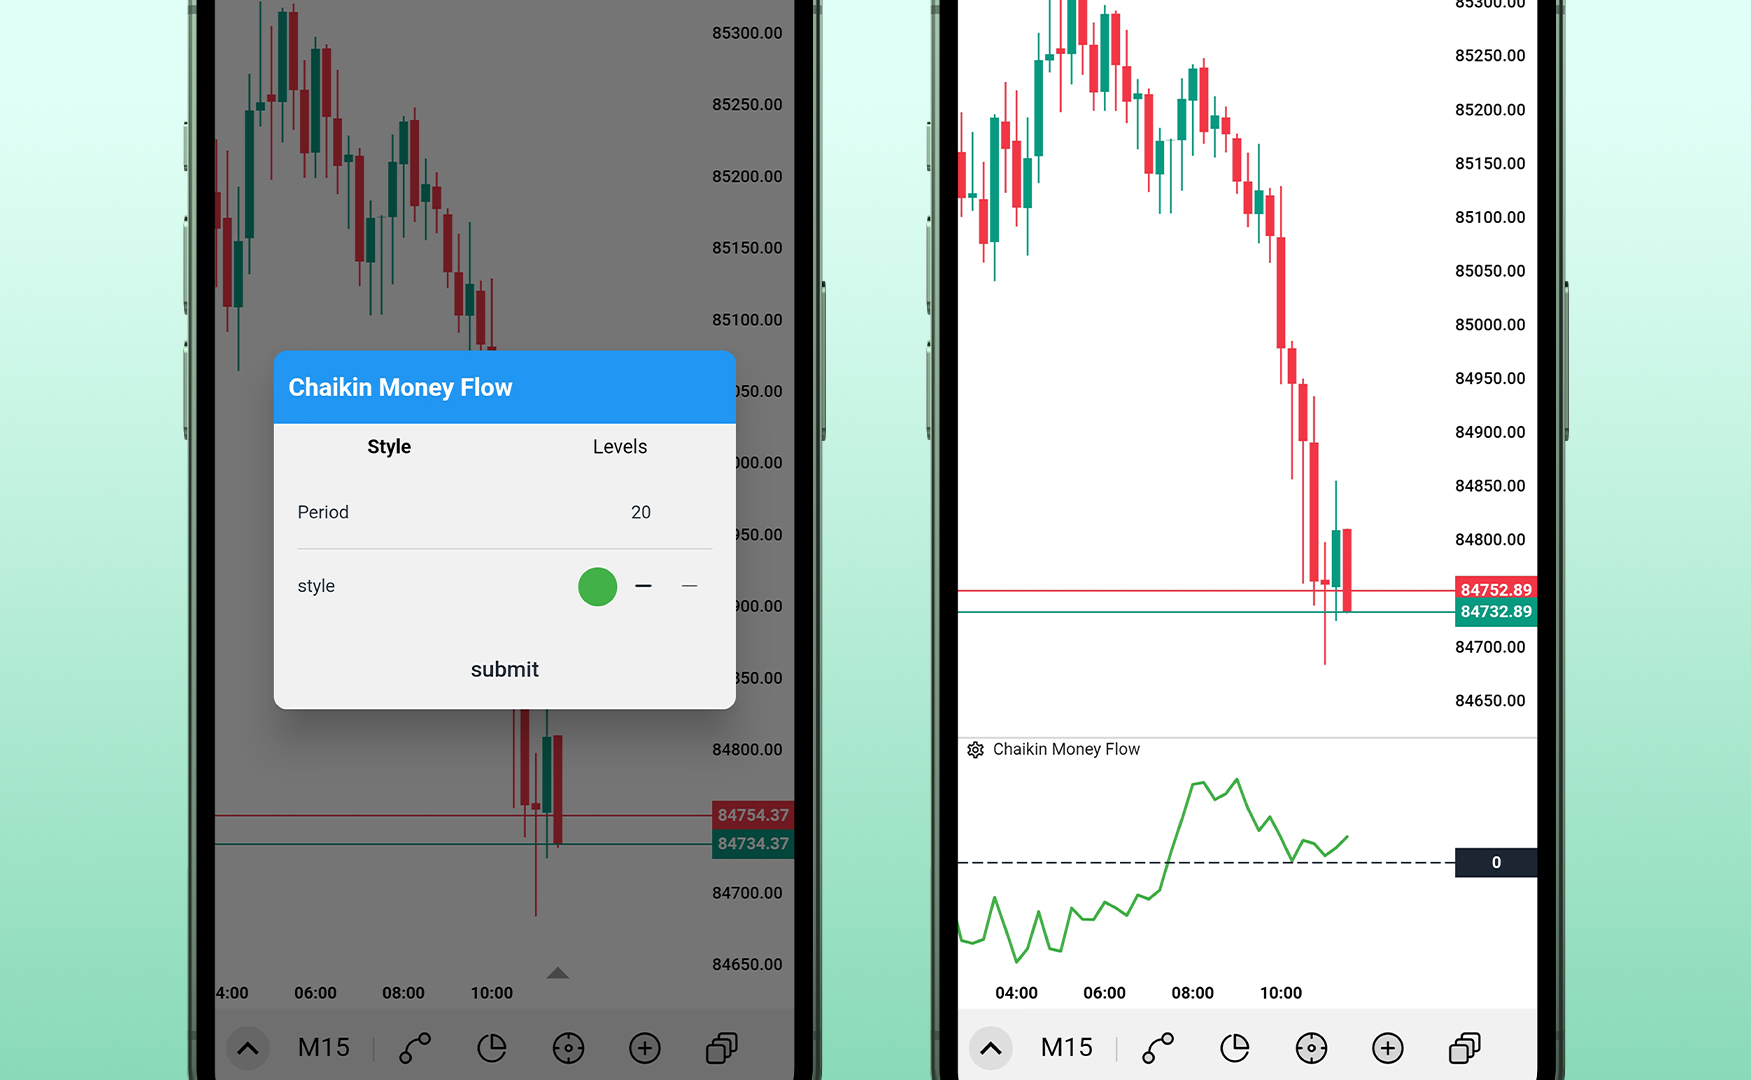Toggle the plus icon on the right toolbar
Screen dimensions: 1751x1080
1388,1048
